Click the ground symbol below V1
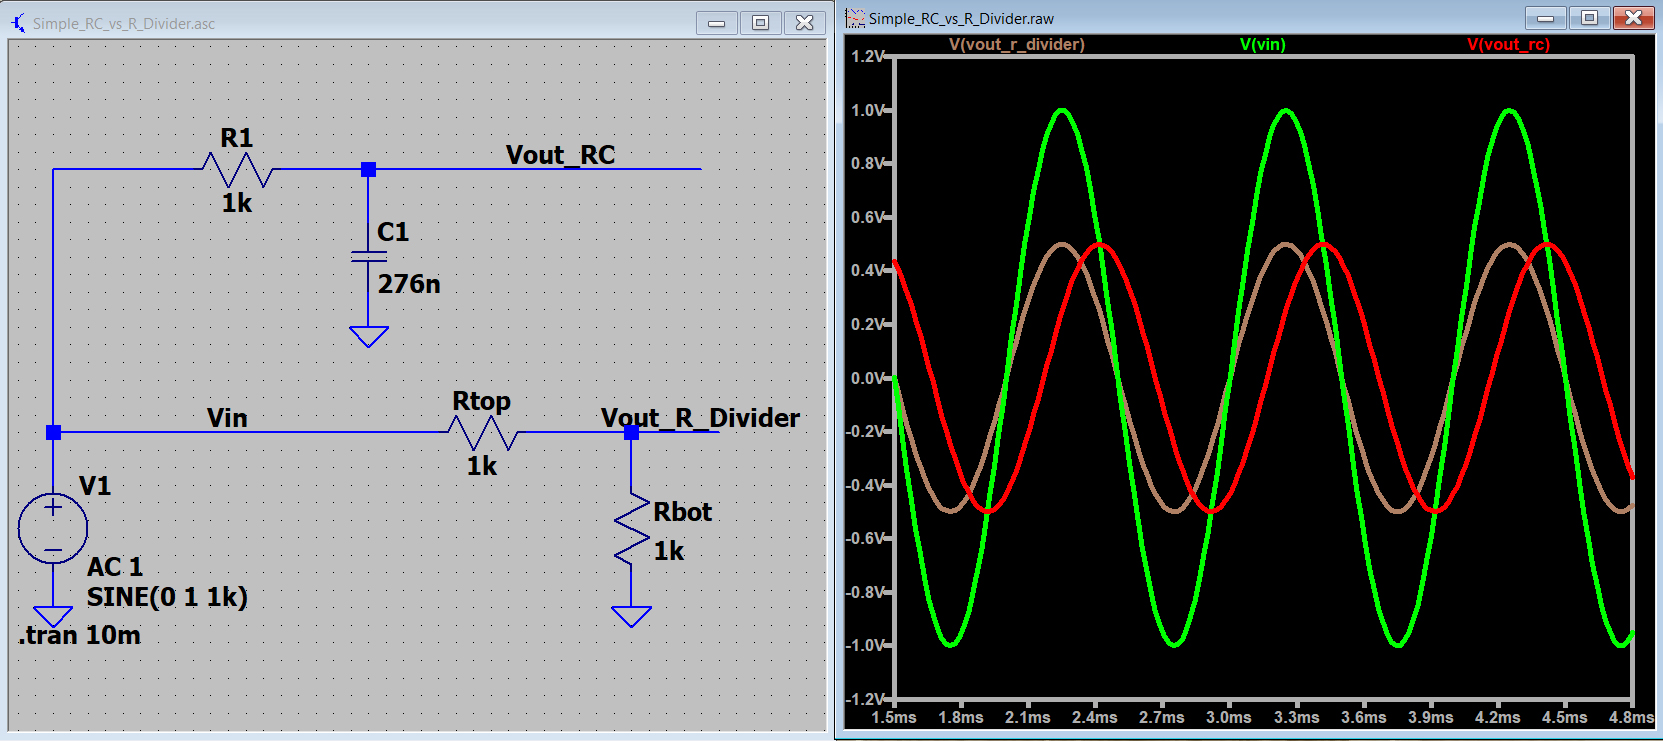 pyautogui.click(x=53, y=616)
